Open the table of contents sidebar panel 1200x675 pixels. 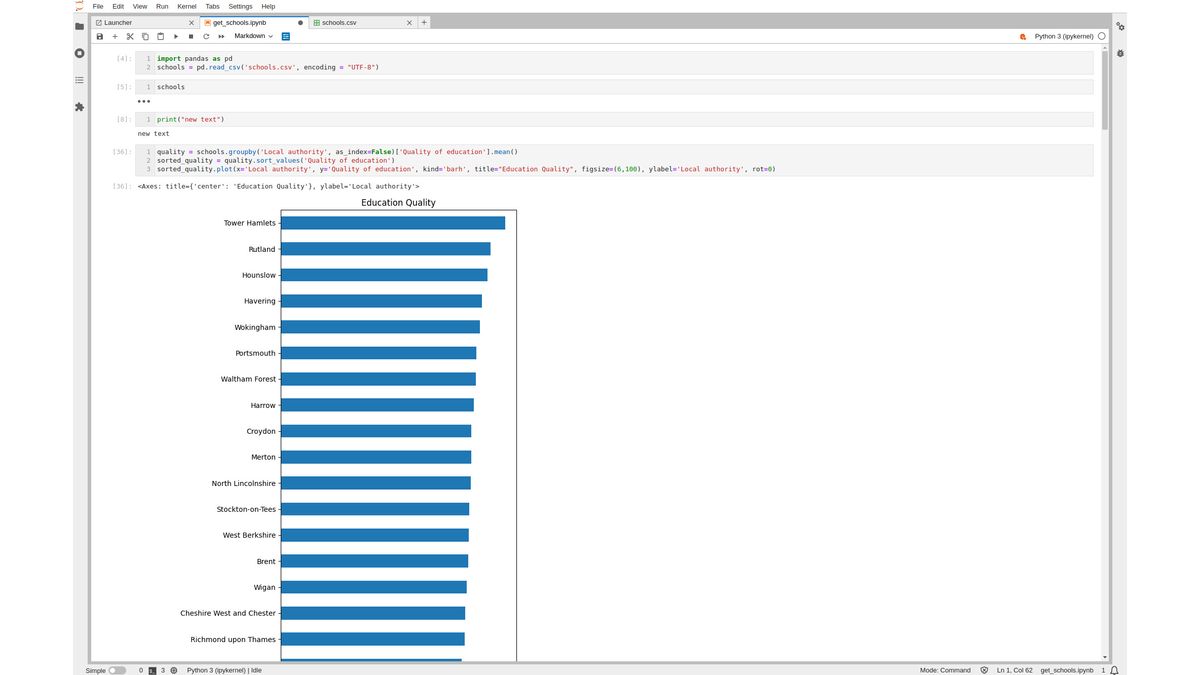(79, 80)
